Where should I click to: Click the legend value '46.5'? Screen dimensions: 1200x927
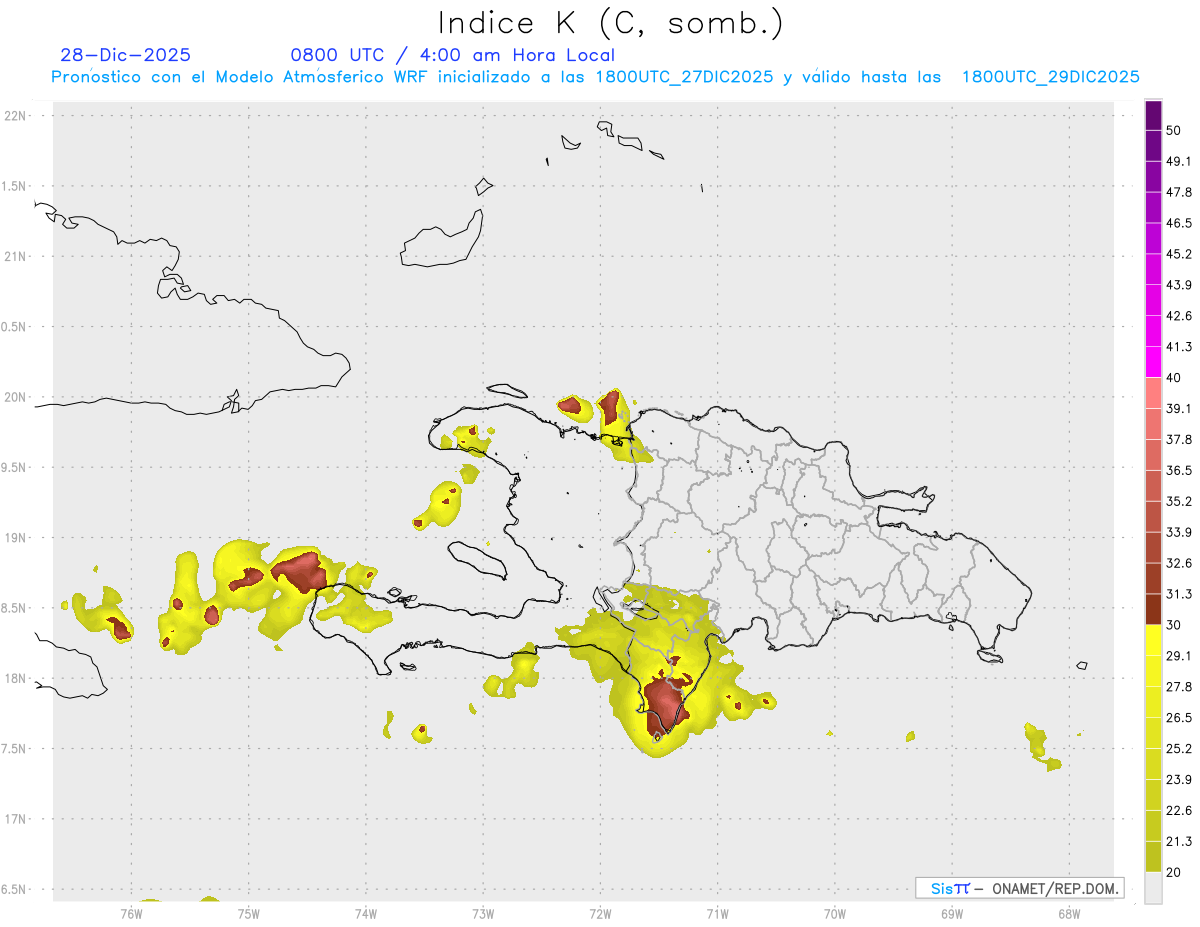coord(1179,223)
